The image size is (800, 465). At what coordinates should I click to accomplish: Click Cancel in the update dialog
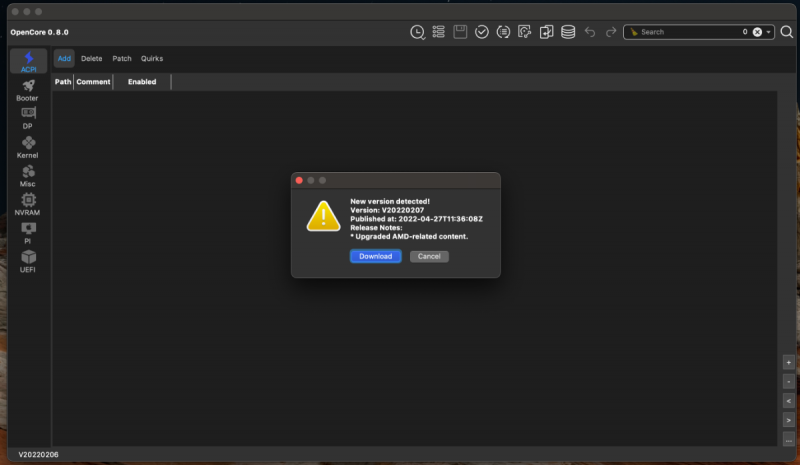point(429,256)
